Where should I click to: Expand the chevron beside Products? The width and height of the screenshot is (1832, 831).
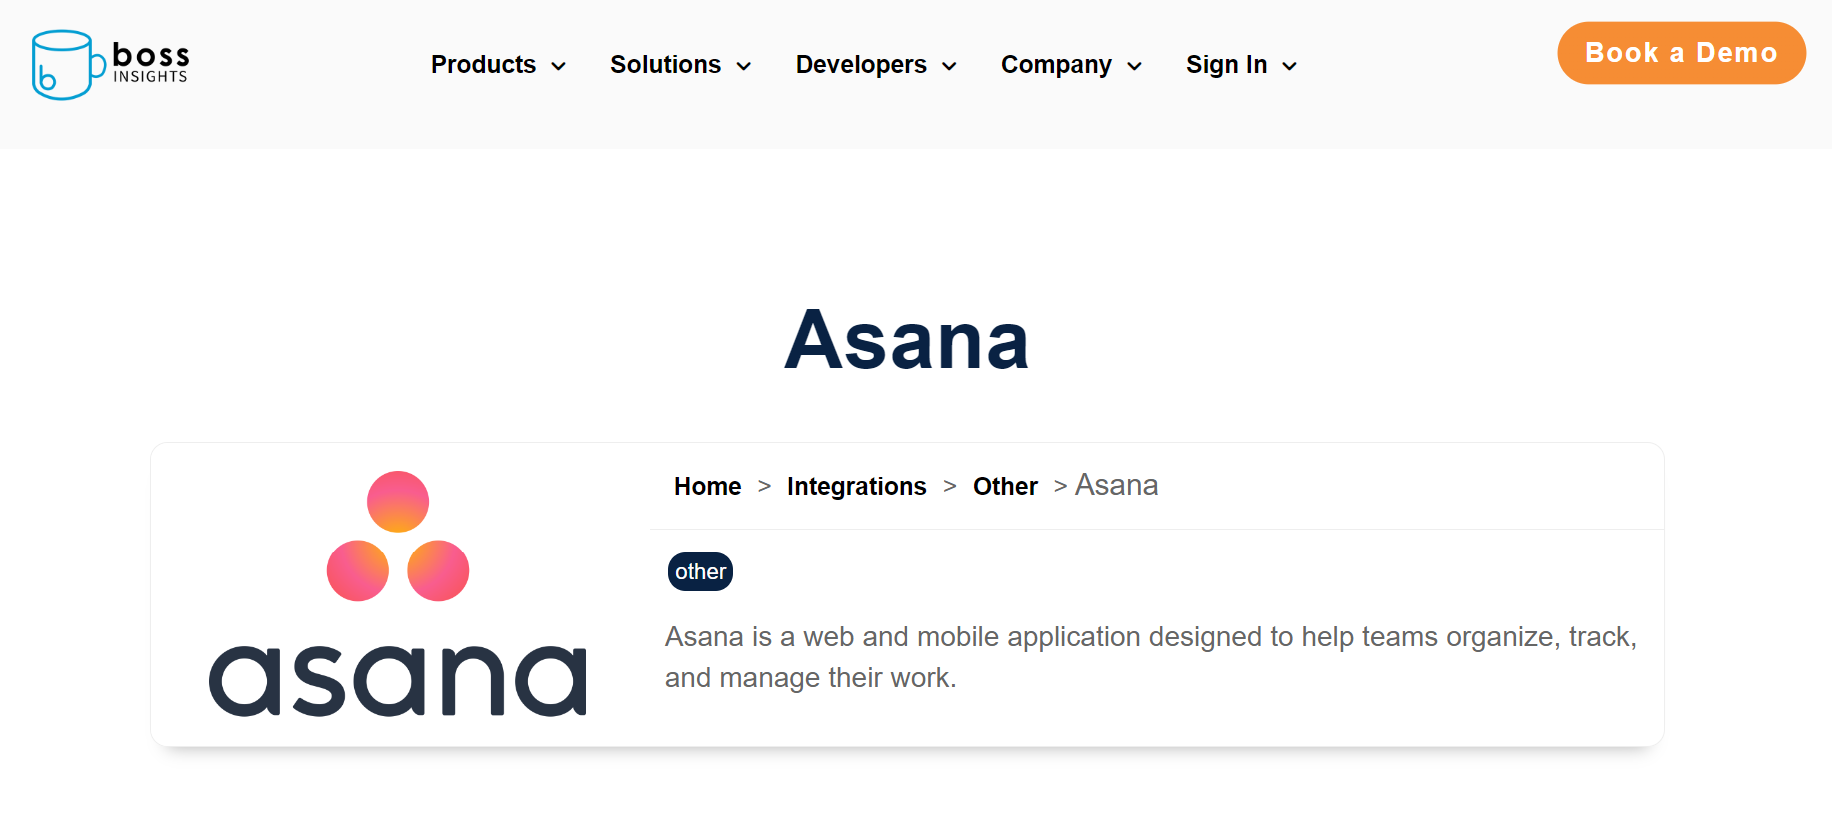[x=559, y=66]
